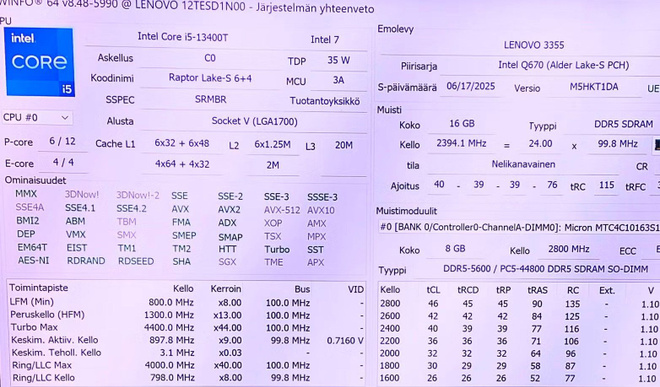
Task: Click module type DDR5-5600 / PC5-44800 field
Action: click(x=546, y=269)
